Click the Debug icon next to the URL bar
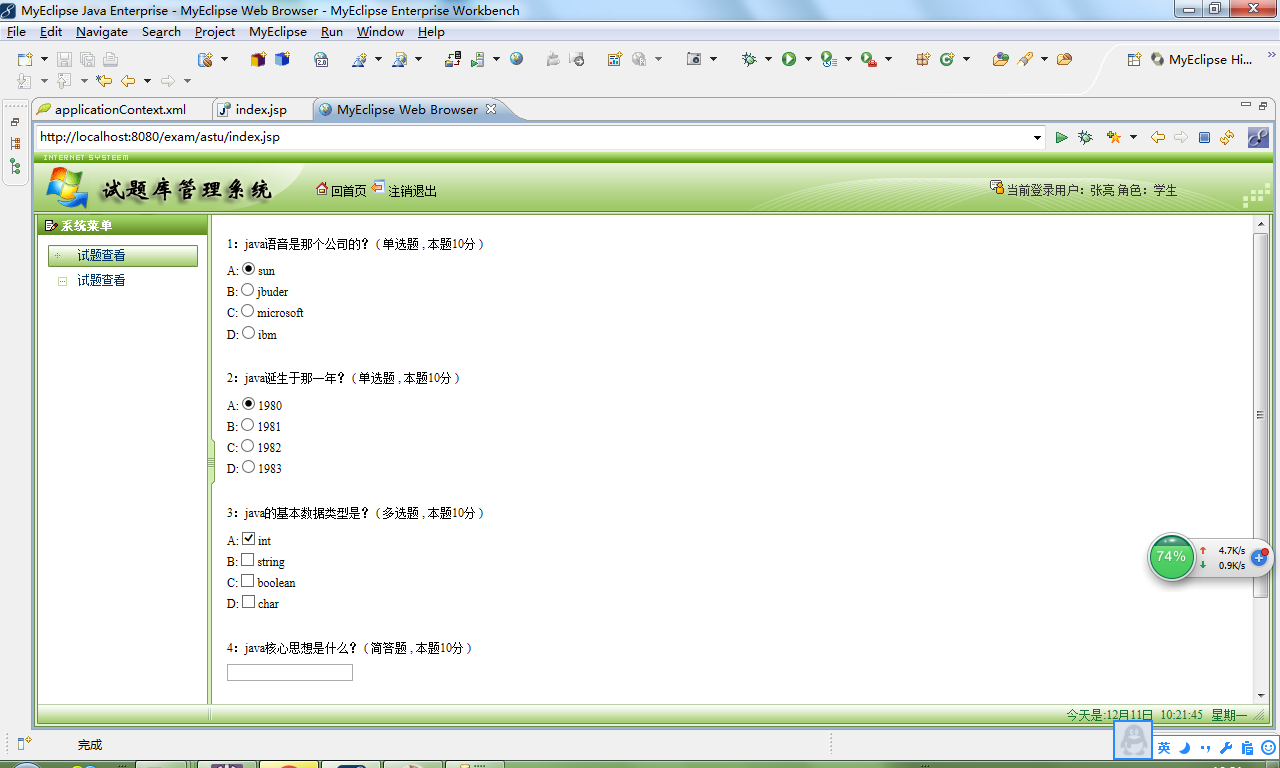The height and width of the screenshot is (768, 1280). point(1085,137)
